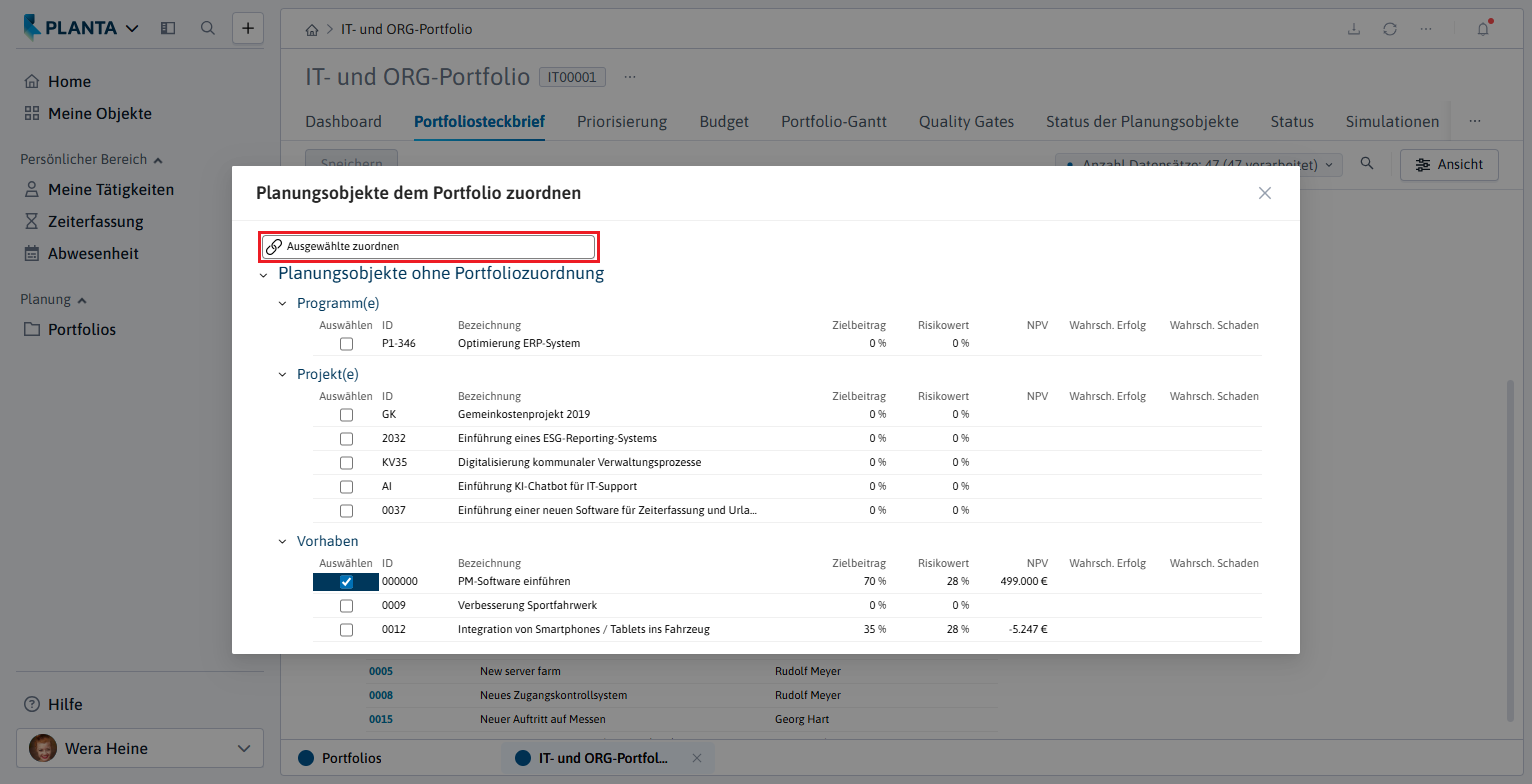Toggle the sidebar panel icon
1532x784 pixels.
(x=168, y=28)
